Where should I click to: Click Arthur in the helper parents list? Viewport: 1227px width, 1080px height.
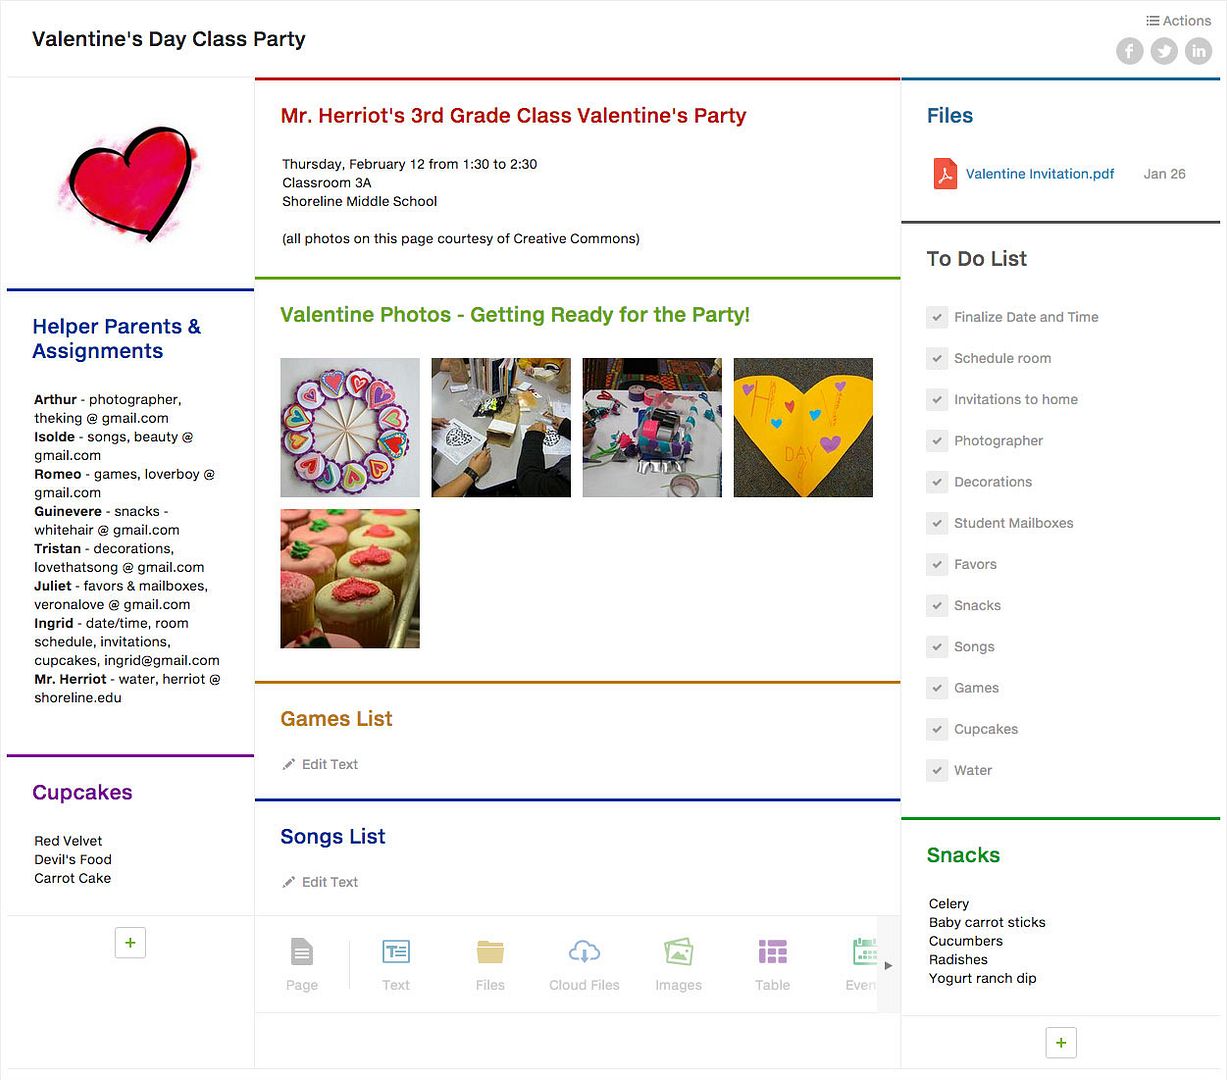pyautogui.click(x=55, y=399)
